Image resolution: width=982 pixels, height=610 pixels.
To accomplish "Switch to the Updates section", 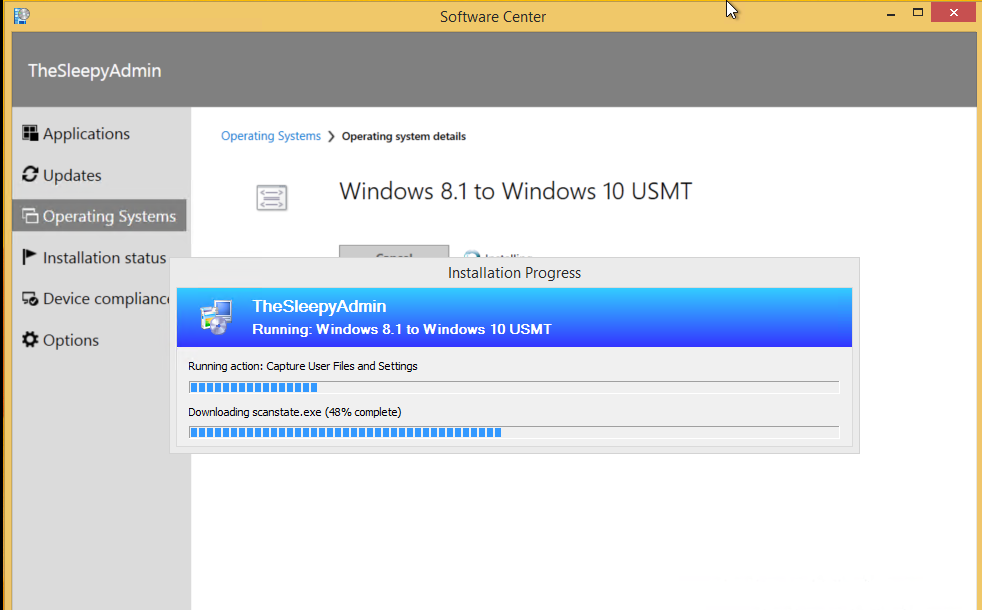I will point(70,175).
